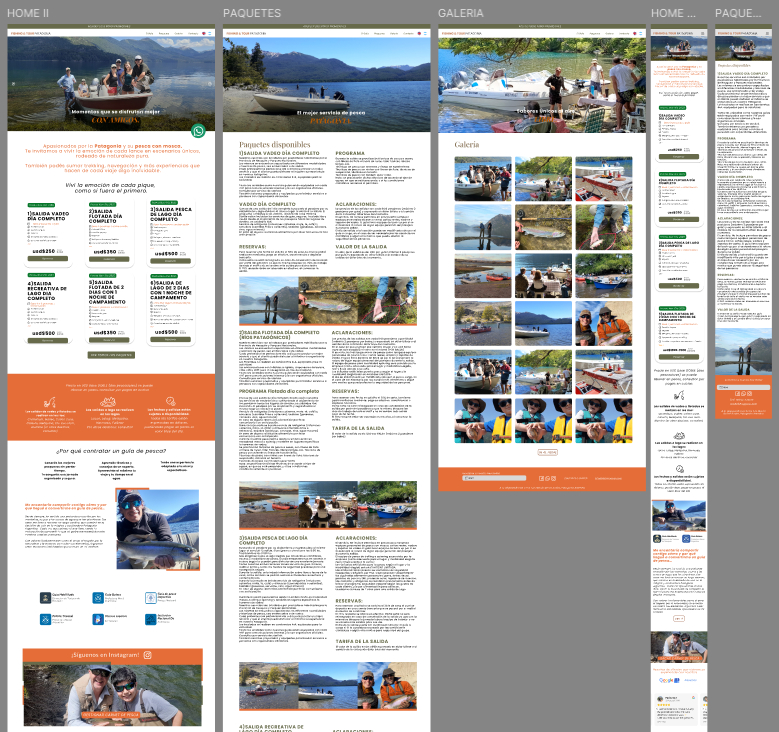Screen dimensions: 779x732
Task: Select the GALERIA frame label
Action: (461, 13)
